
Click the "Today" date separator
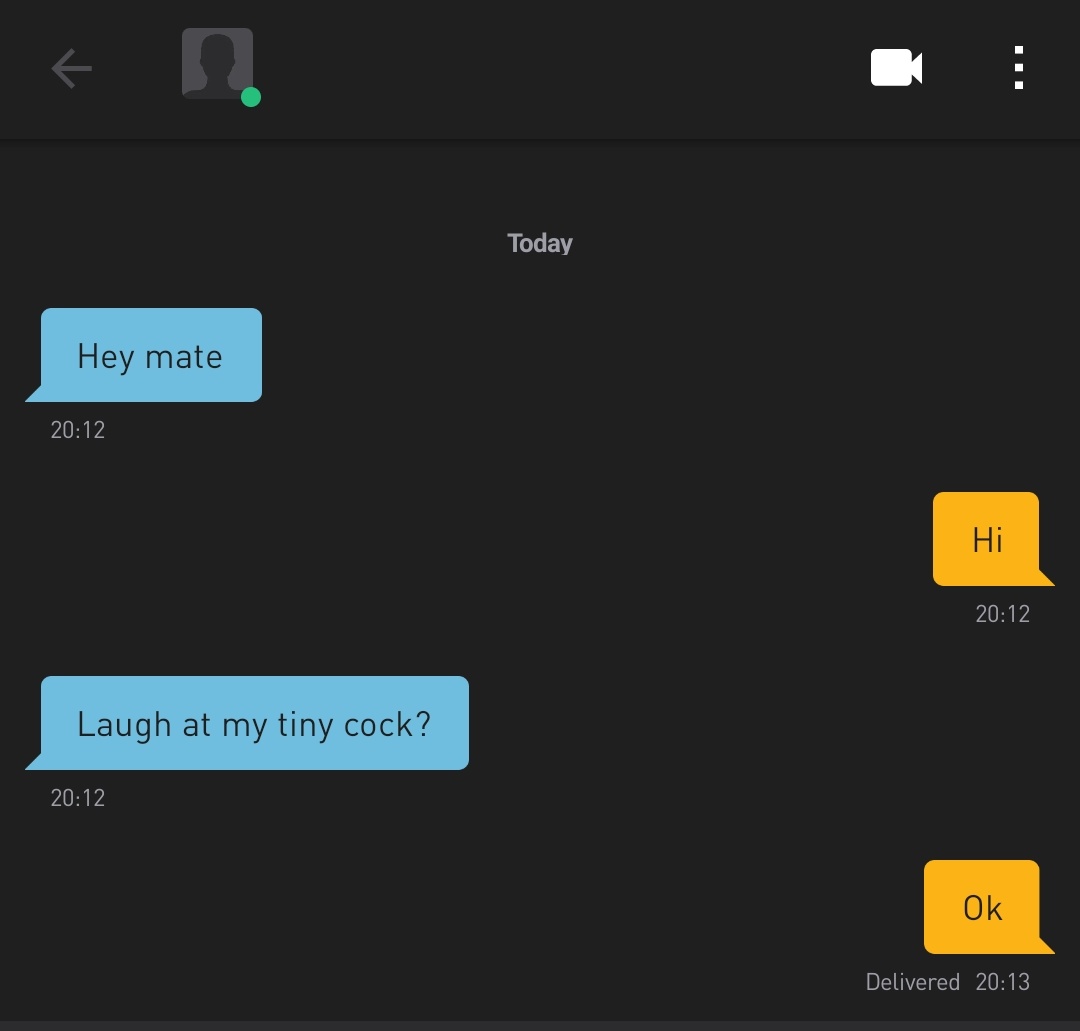[x=540, y=243]
